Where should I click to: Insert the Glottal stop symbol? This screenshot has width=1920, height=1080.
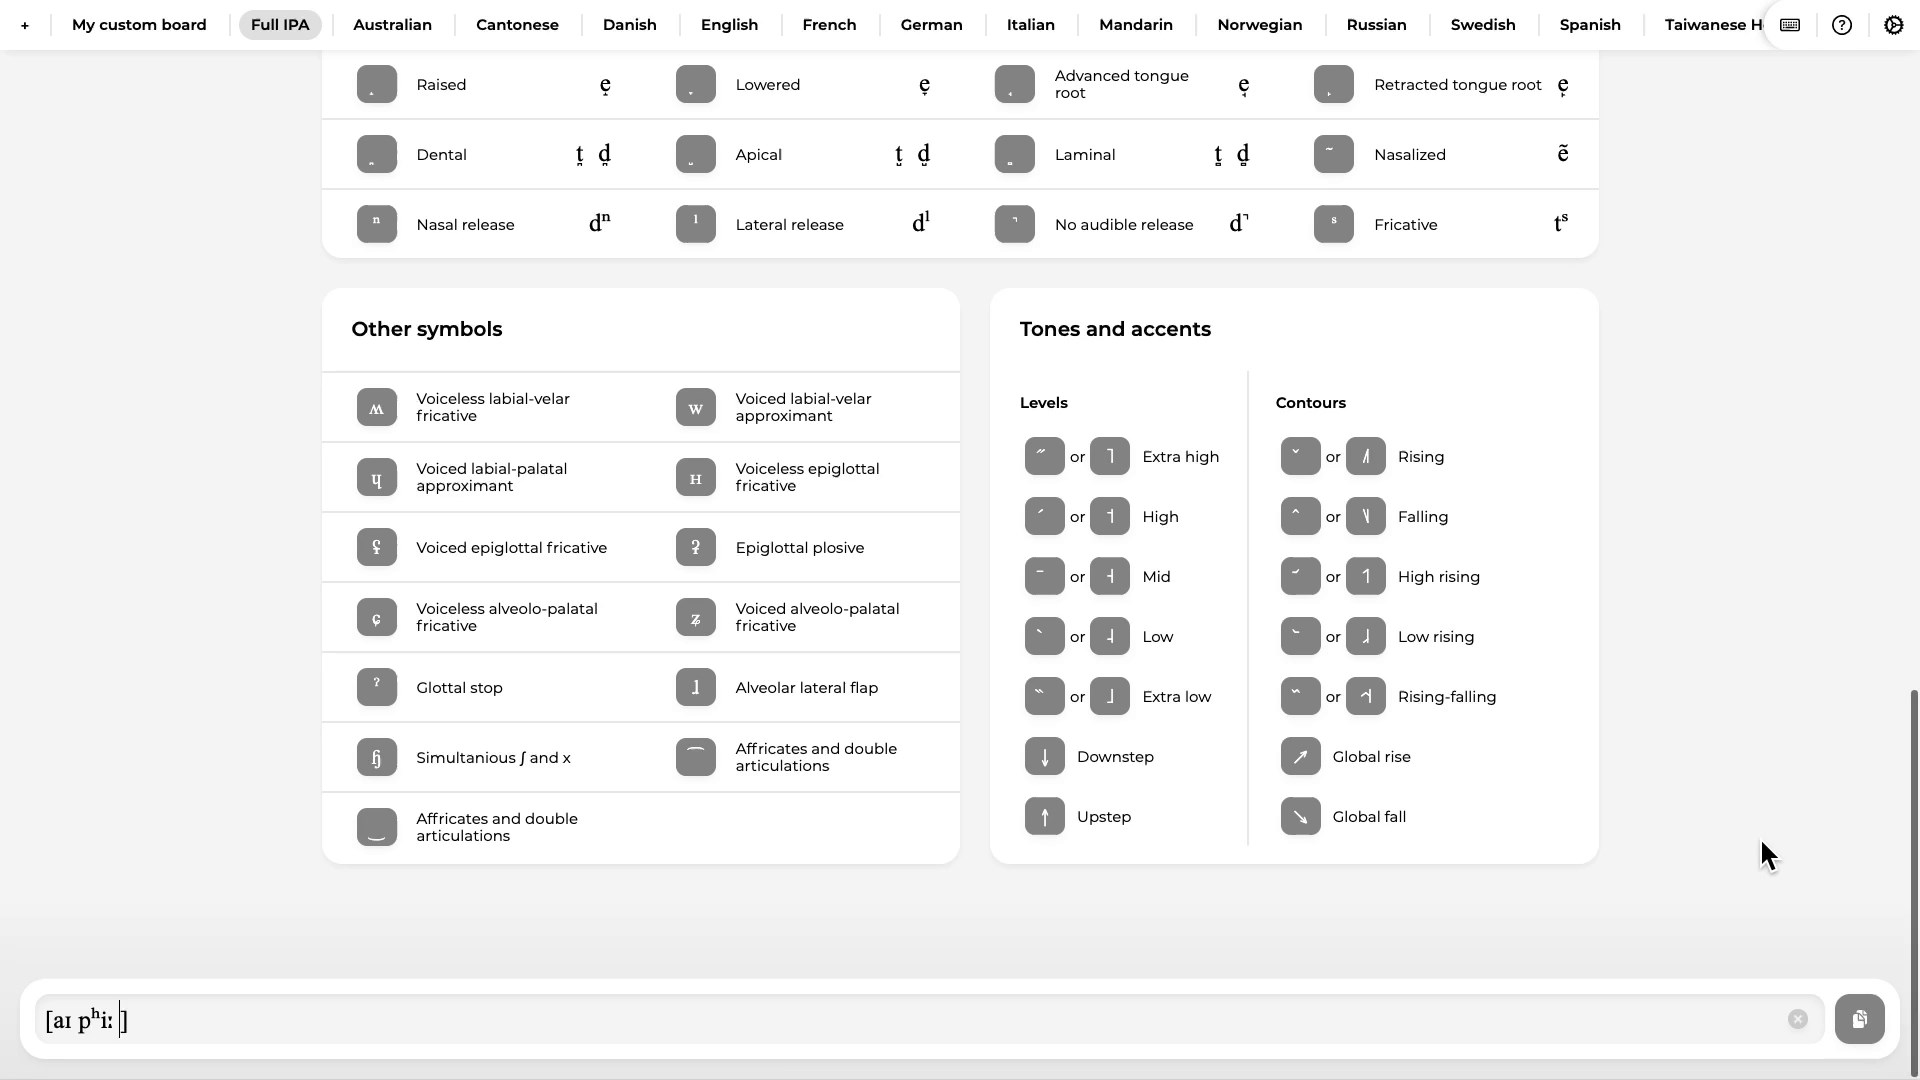(x=377, y=687)
